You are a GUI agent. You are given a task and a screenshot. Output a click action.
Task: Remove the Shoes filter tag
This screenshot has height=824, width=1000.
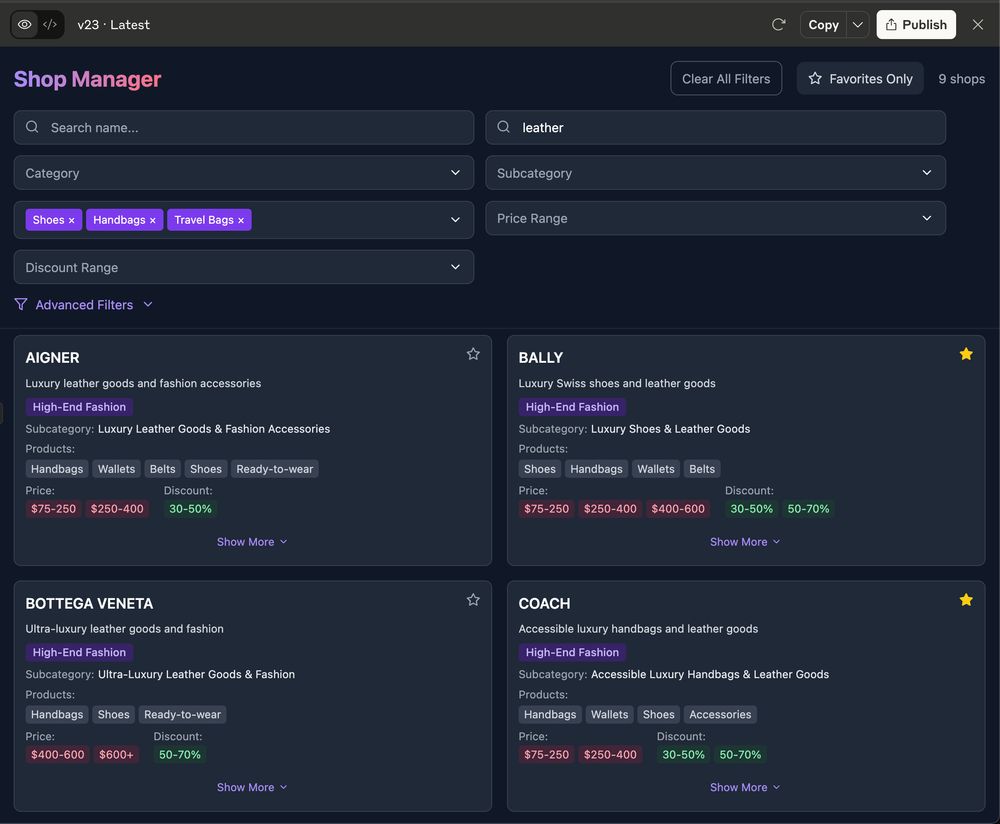coord(71,221)
